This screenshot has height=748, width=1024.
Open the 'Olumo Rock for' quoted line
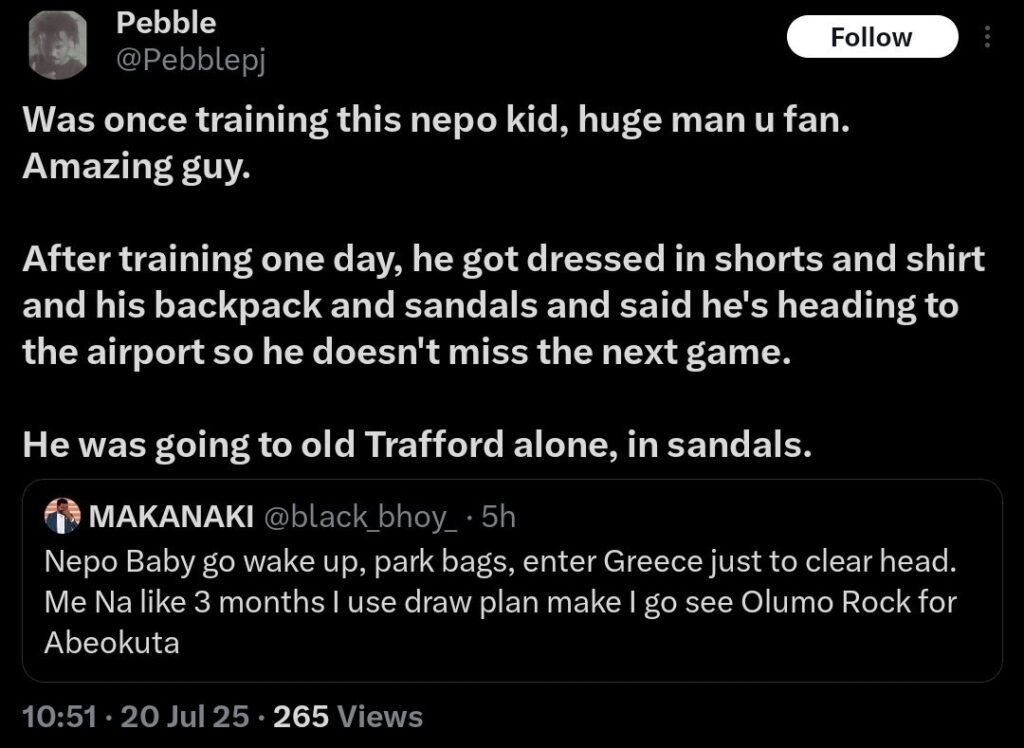tap(500, 602)
